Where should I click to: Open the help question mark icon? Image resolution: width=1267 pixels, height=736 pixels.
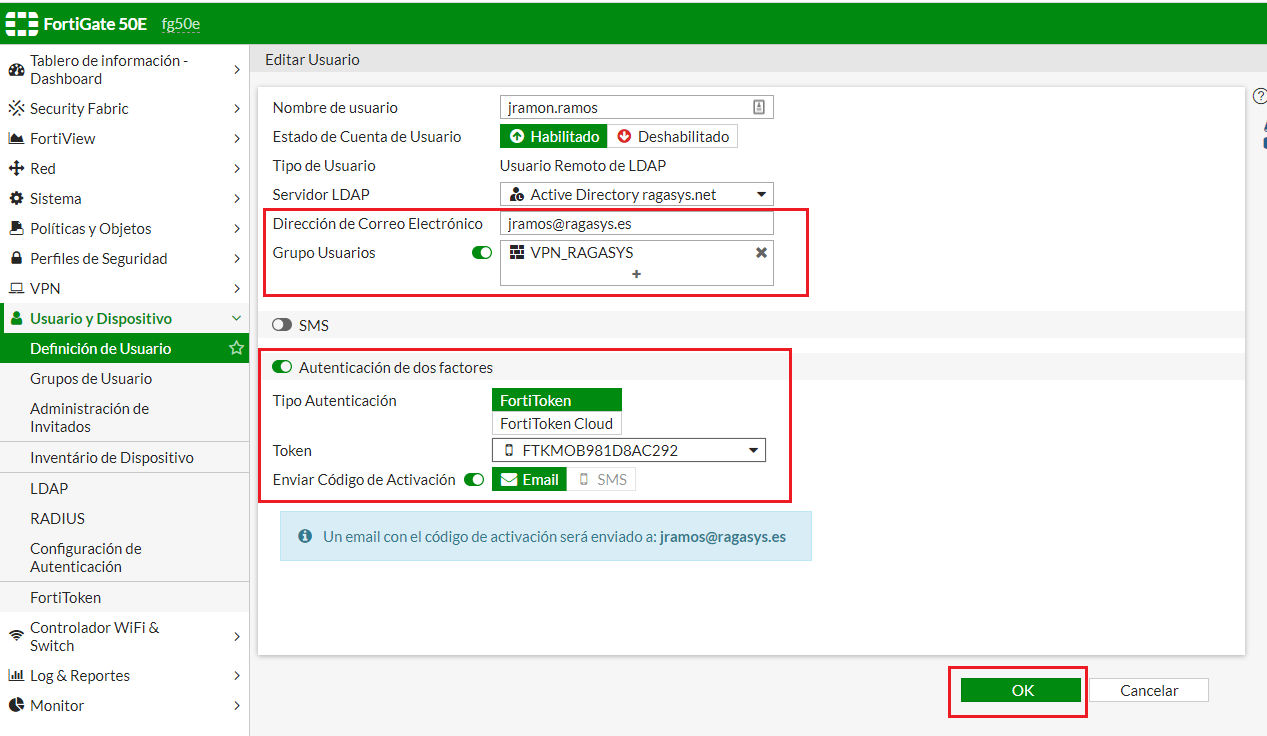point(1260,95)
